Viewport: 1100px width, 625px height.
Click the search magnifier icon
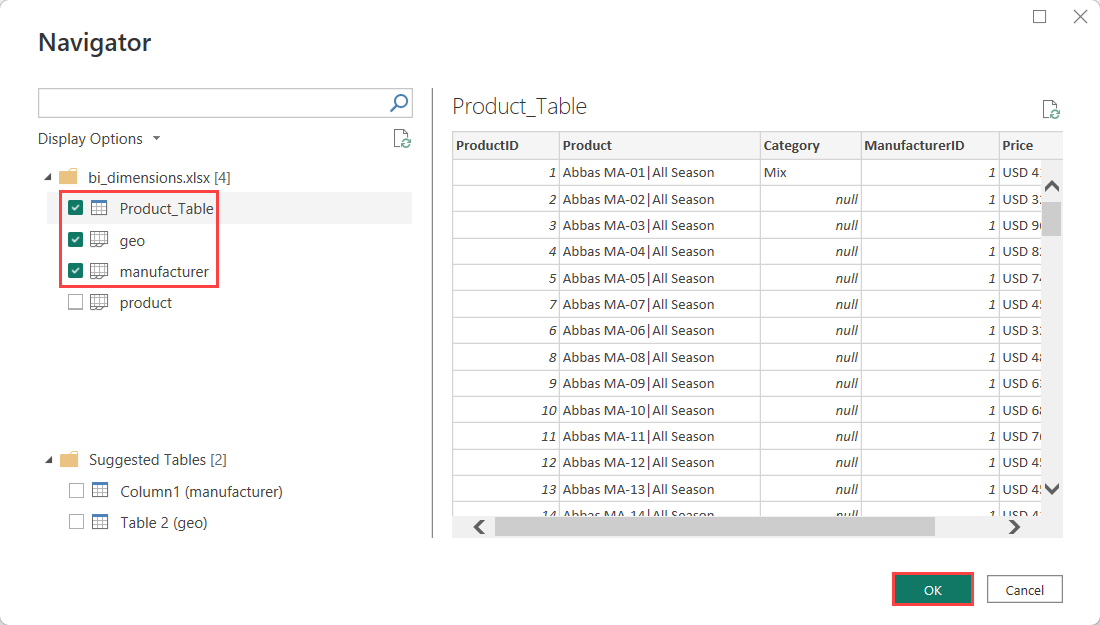pyautogui.click(x=398, y=102)
